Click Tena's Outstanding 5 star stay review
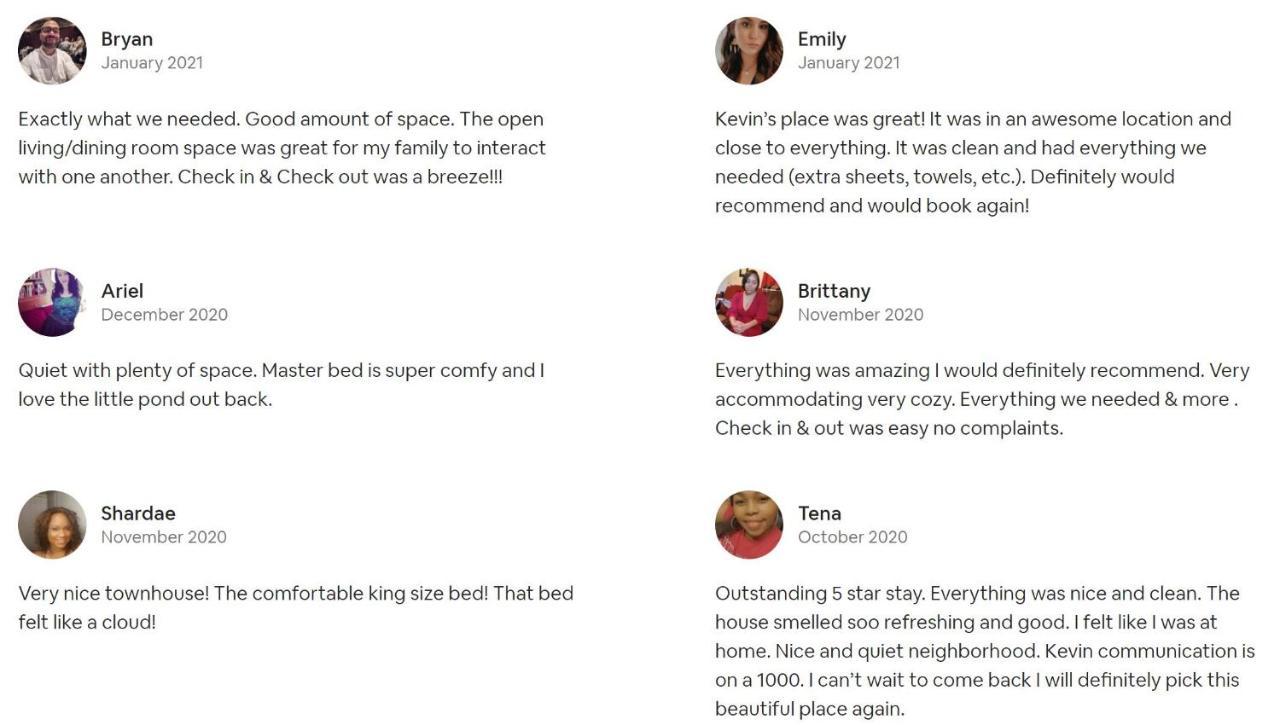Viewport: 1280px width, 725px height. pyautogui.click(x=985, y=651)
